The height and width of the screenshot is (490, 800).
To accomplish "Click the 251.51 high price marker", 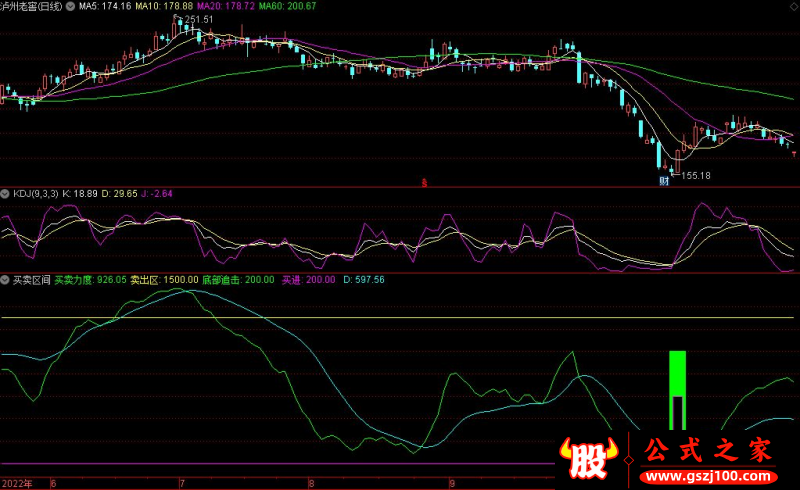I will click(x=192, y=19).
